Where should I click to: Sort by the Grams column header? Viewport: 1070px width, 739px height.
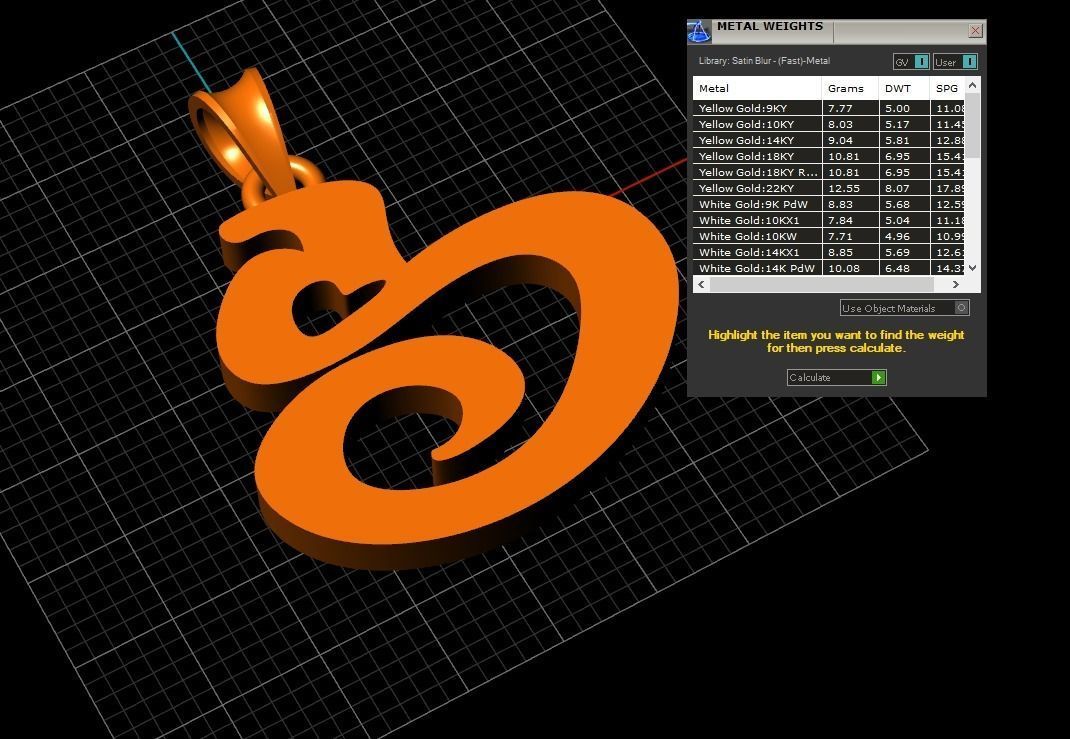click(850, 88)
